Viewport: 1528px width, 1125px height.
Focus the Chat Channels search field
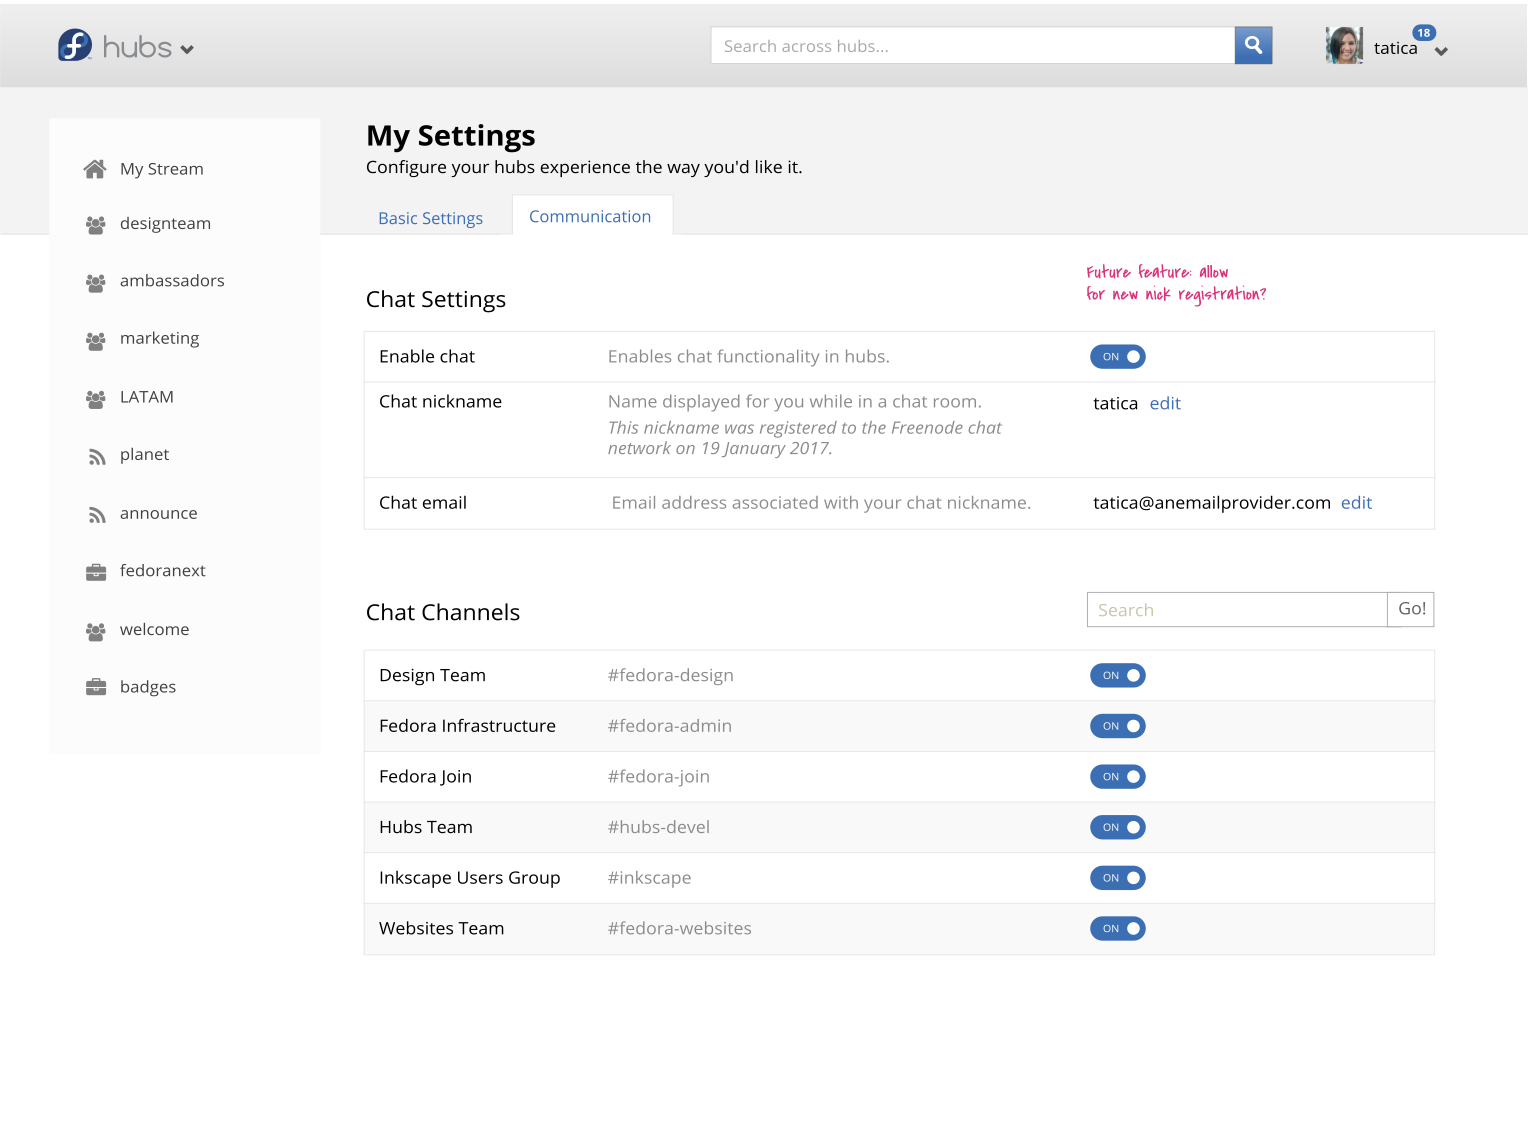click(x=1237, y=610)
